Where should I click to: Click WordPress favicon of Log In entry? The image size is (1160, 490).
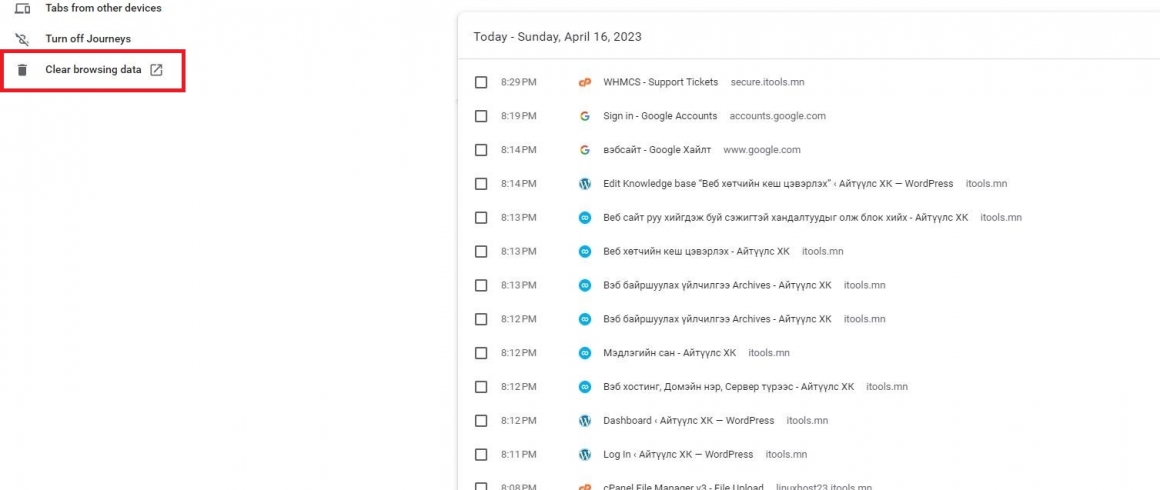584,454
